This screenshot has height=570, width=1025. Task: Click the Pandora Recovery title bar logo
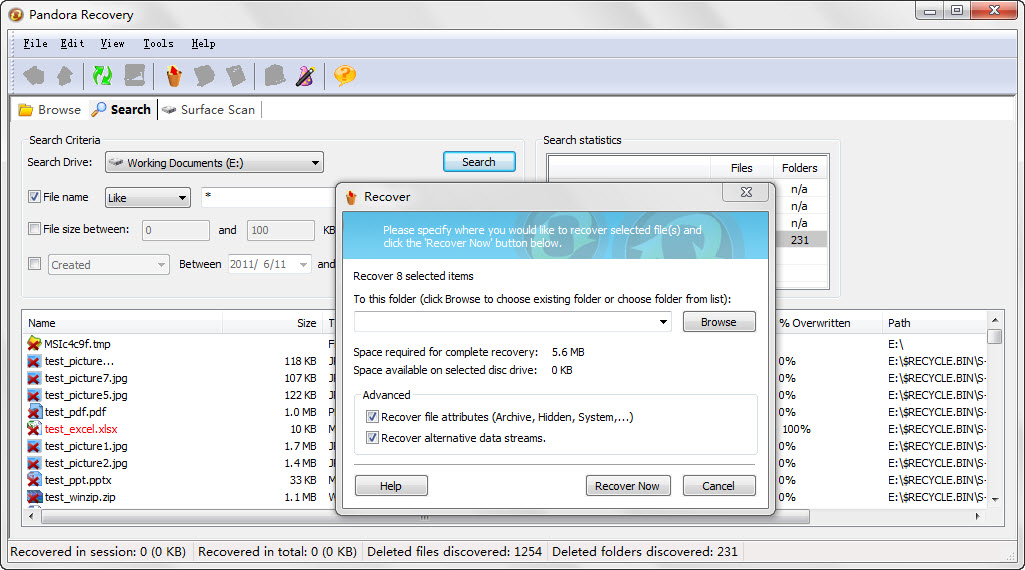(x=16, y=14)
